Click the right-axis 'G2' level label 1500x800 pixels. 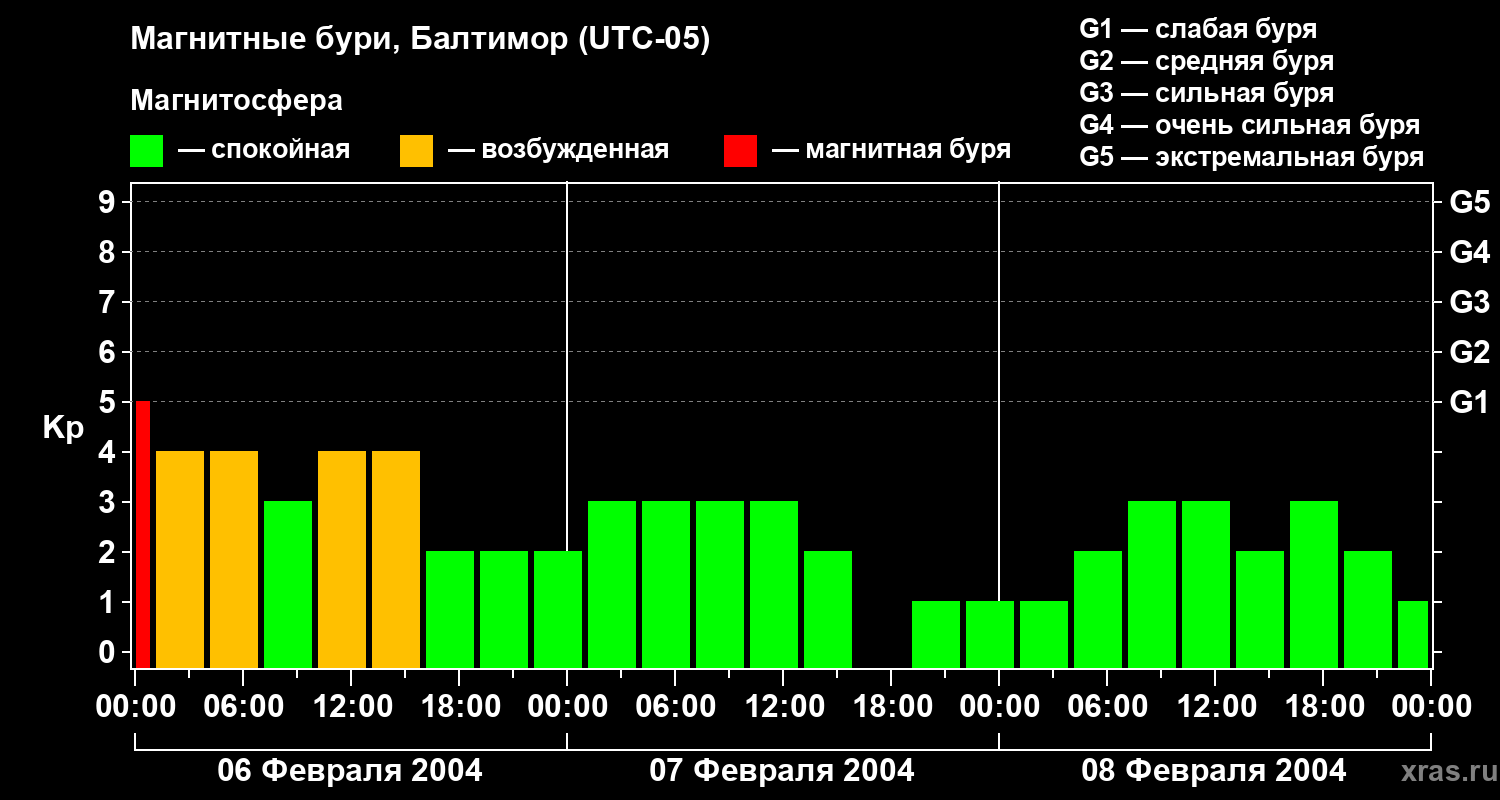pyautogui.click(x=1470, y=352)
